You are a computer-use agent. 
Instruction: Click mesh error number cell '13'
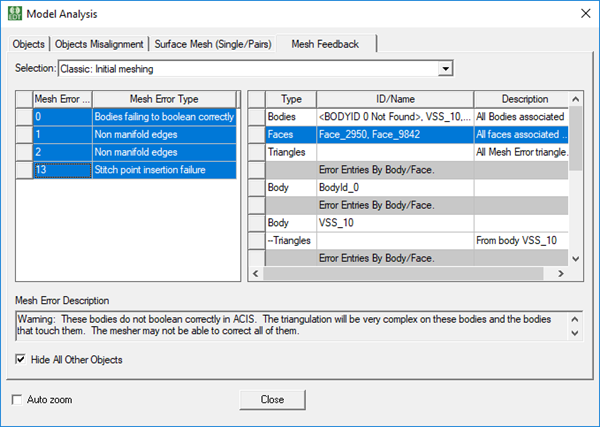click(63, 169)
